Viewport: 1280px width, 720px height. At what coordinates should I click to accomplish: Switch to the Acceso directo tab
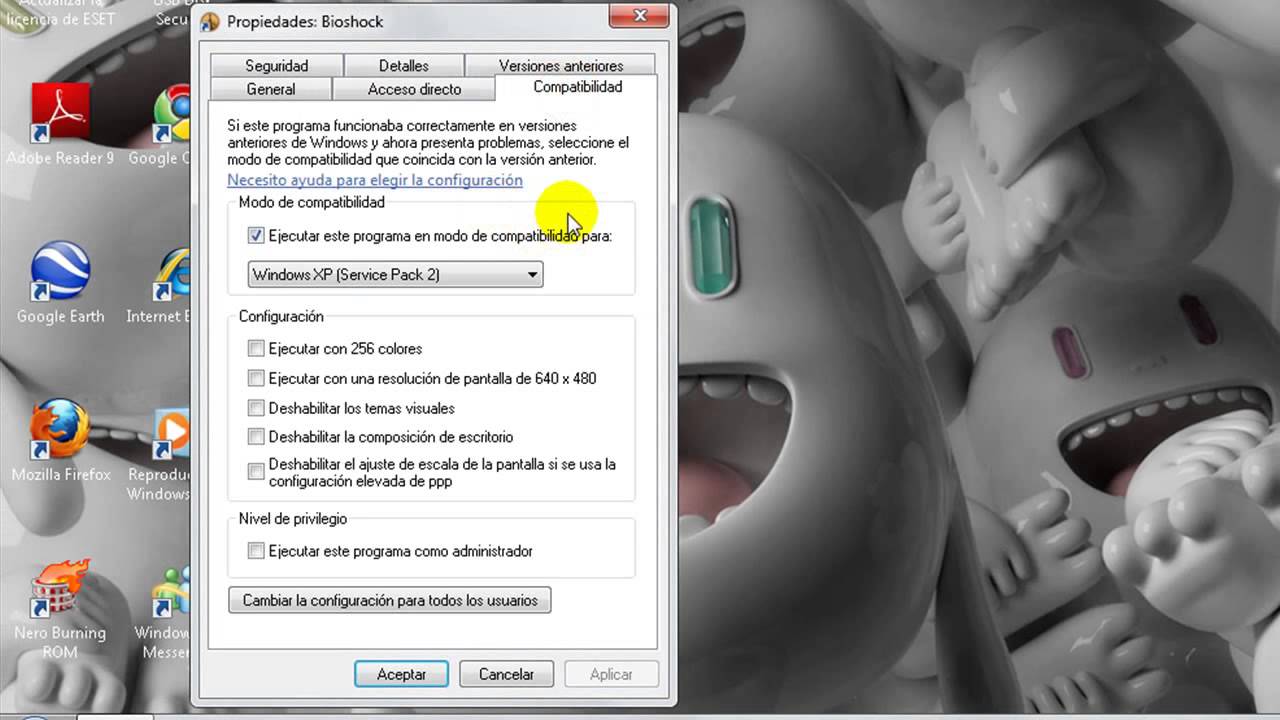click(414, 89)
